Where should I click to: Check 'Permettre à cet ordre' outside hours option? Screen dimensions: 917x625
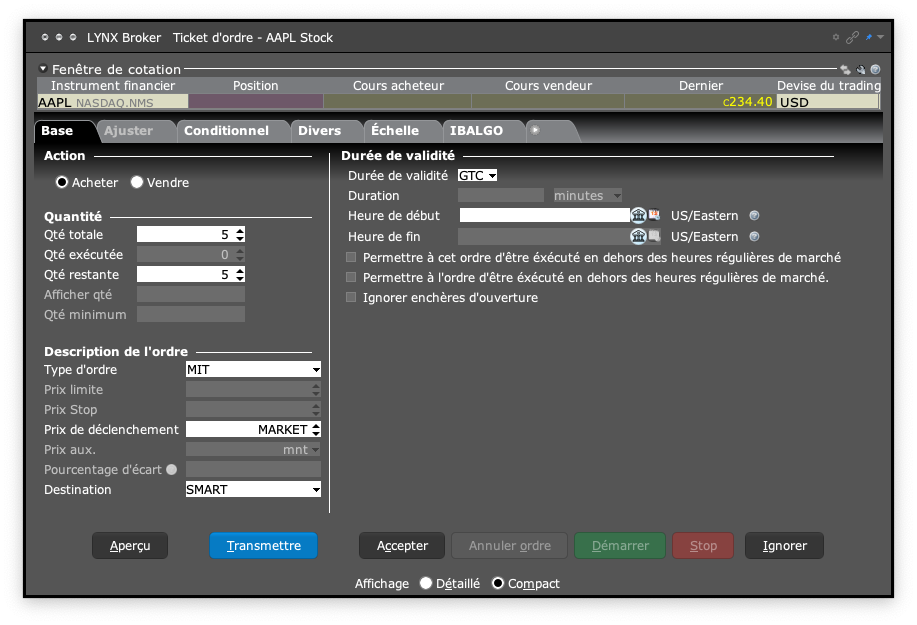click(x=351, y=257)
